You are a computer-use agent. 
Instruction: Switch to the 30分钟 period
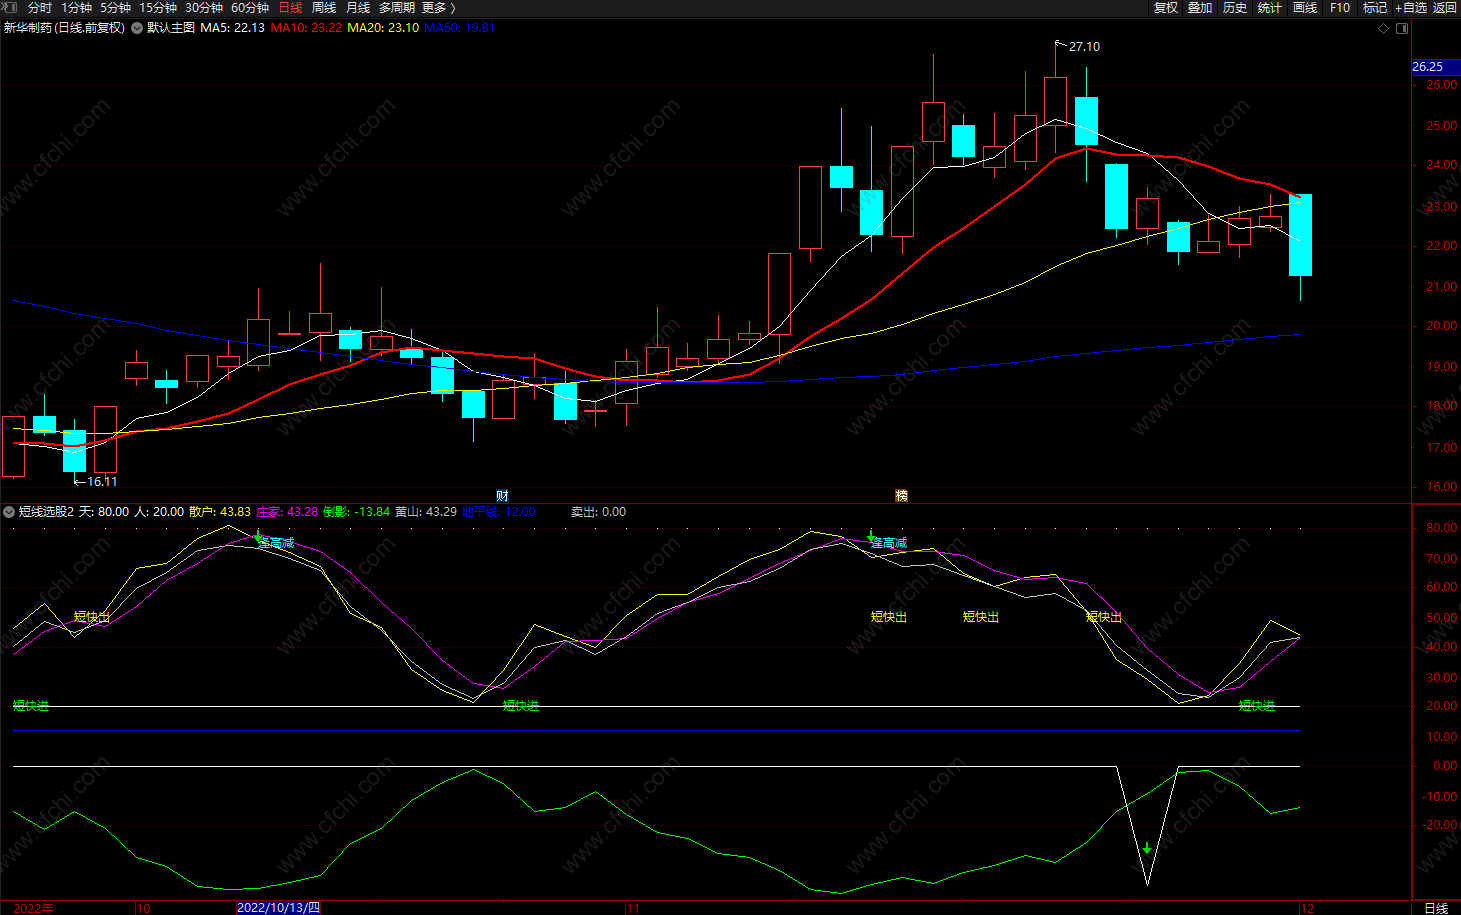204,7
